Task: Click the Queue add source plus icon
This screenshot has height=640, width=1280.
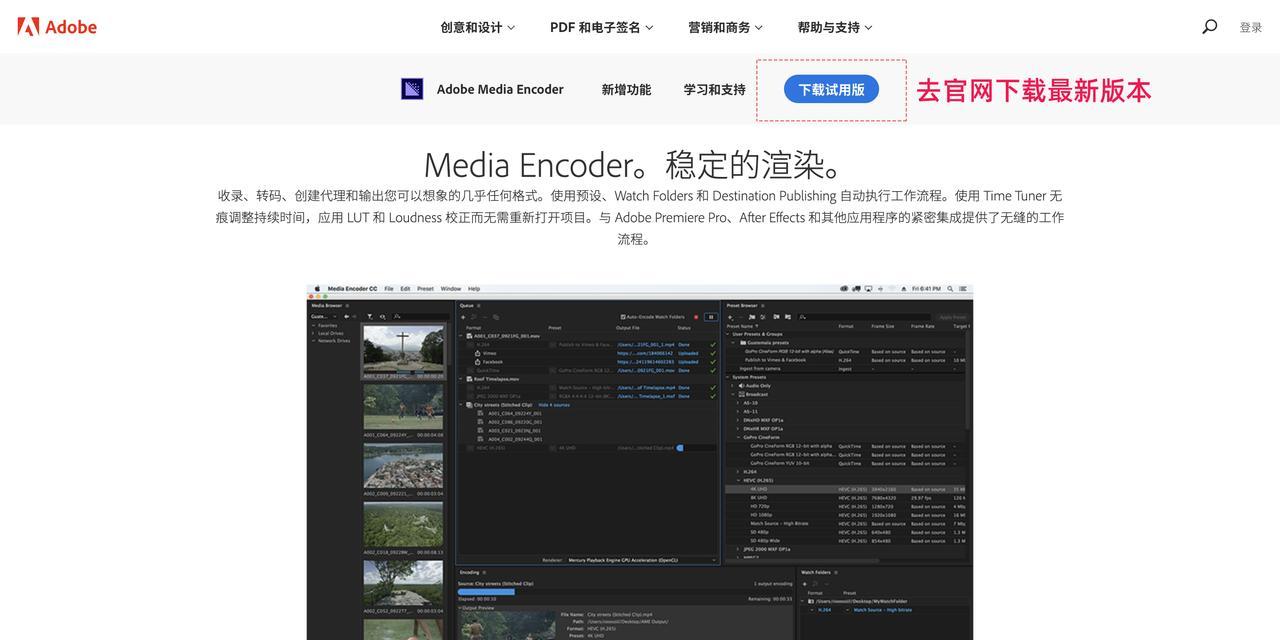Action: pos(463,317)
